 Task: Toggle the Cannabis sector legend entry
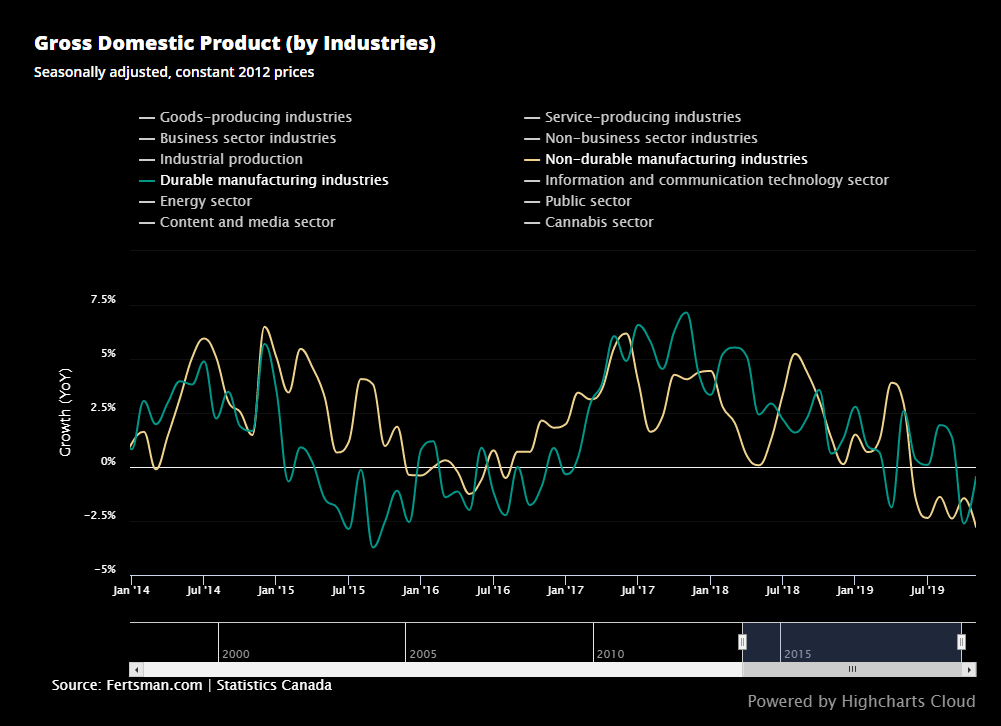[598, 222]
